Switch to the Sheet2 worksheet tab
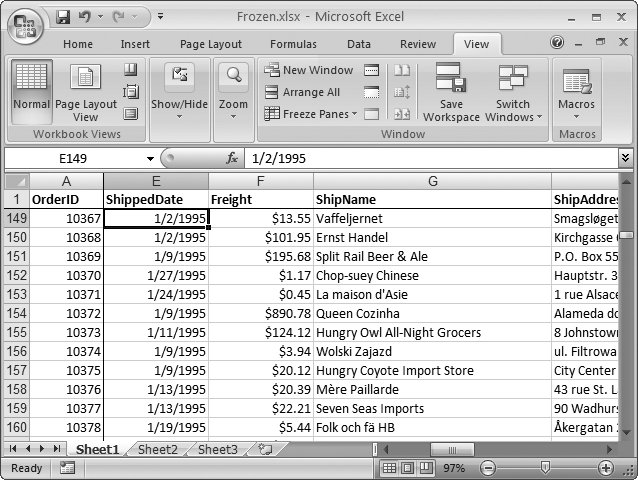 [x=157, y=450]
